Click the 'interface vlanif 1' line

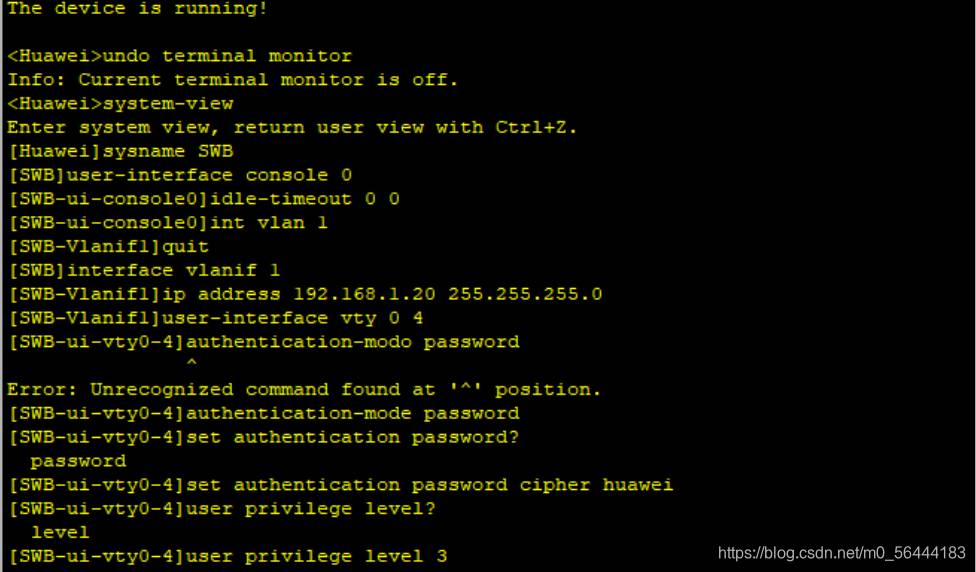pyautogui.click(x=144, y=270)
